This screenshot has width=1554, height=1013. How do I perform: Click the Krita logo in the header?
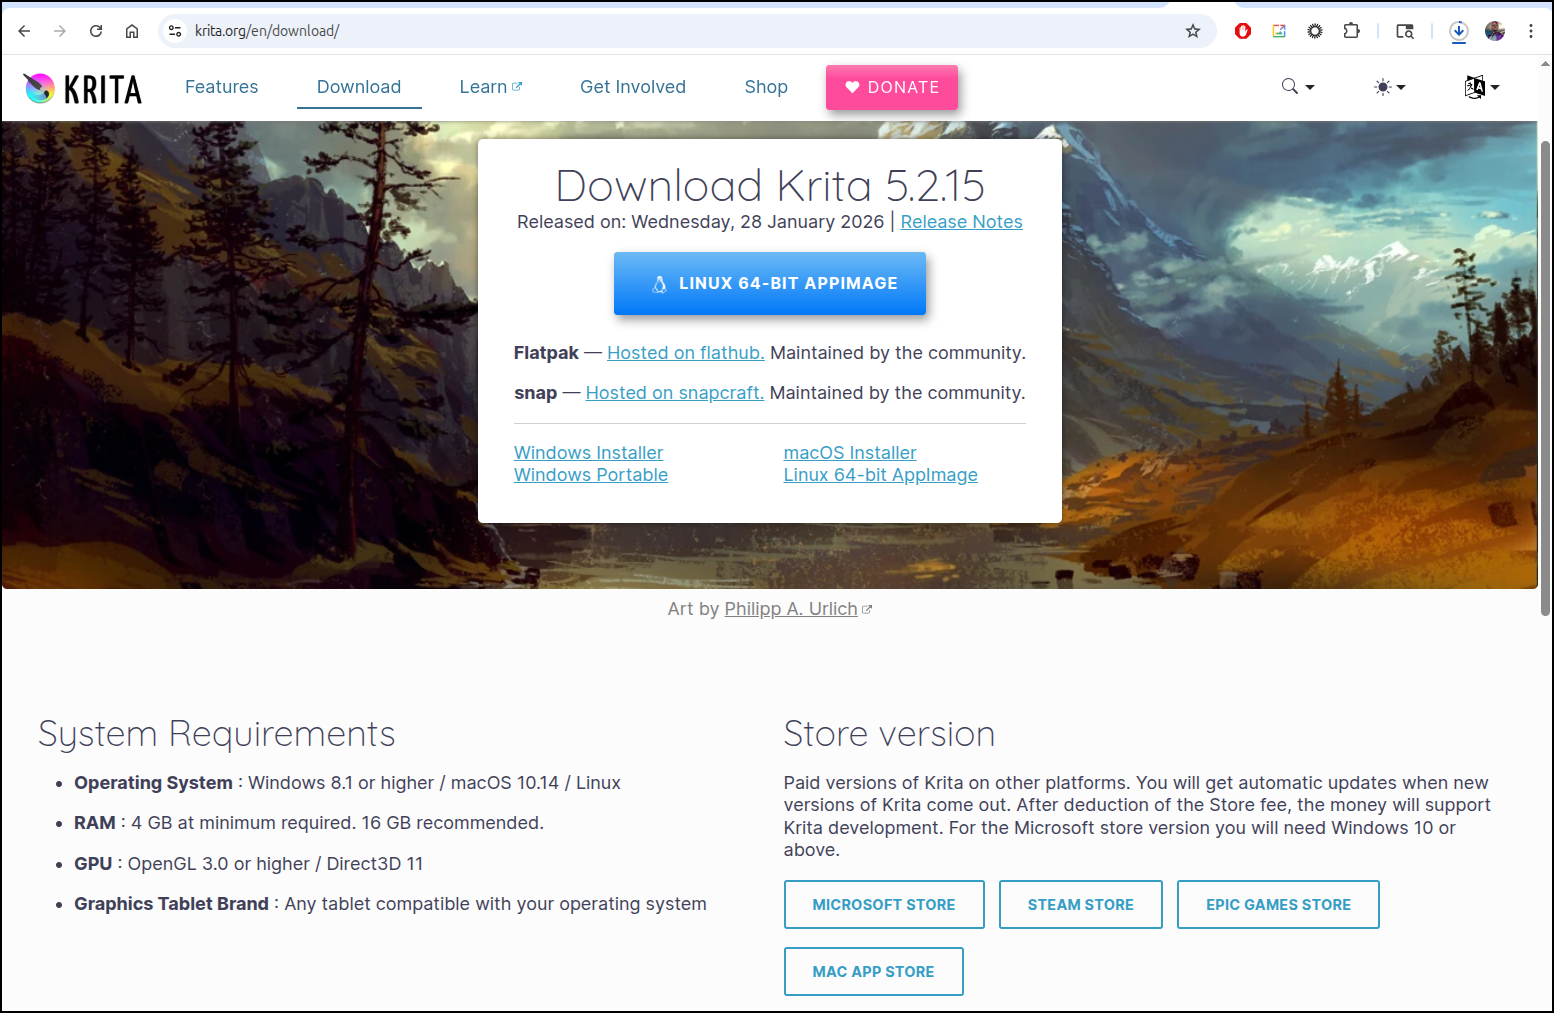tap(83, 89)
